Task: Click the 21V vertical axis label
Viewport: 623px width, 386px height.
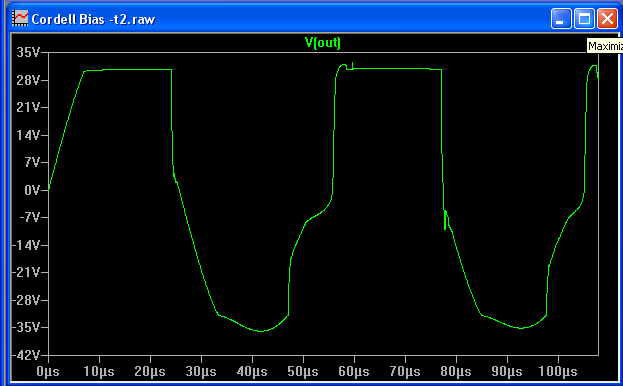Action: tap(28, 107)
